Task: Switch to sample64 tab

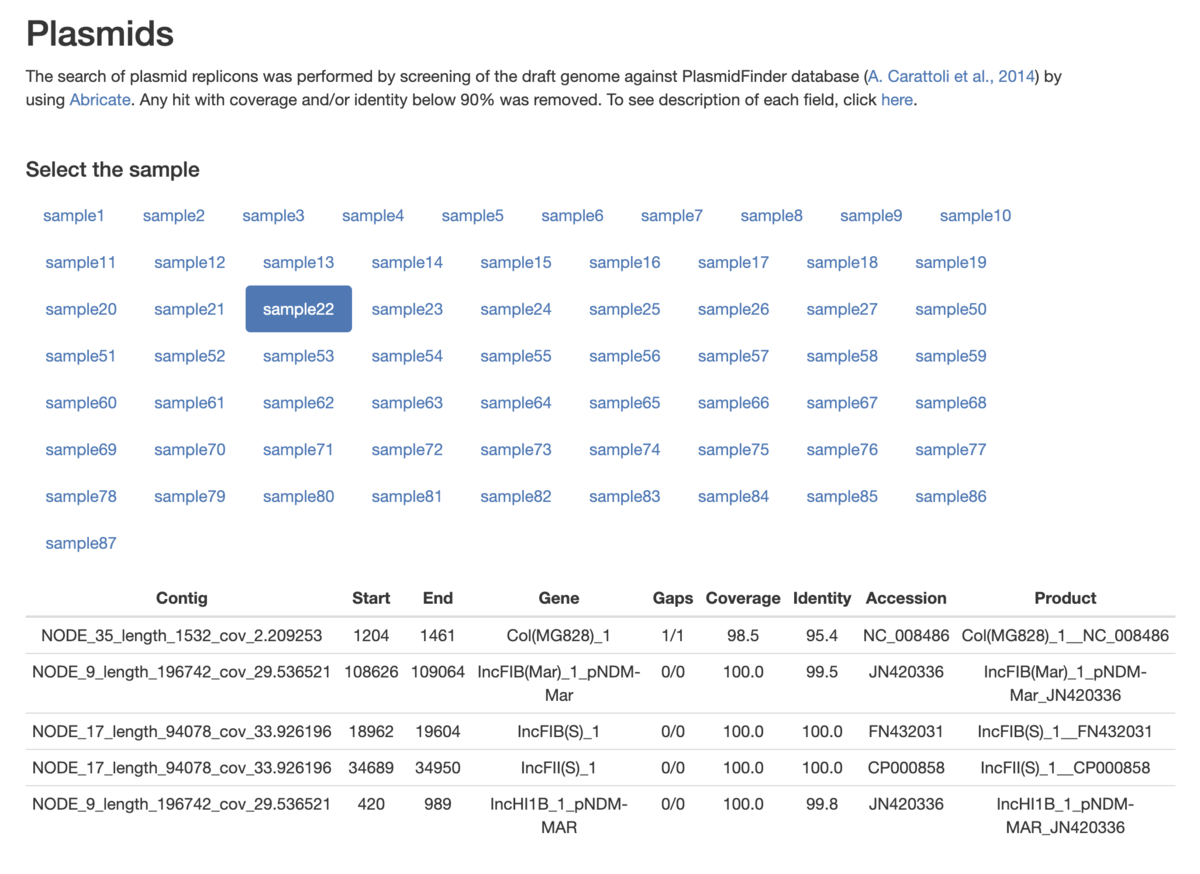Action: coord(516,403)
